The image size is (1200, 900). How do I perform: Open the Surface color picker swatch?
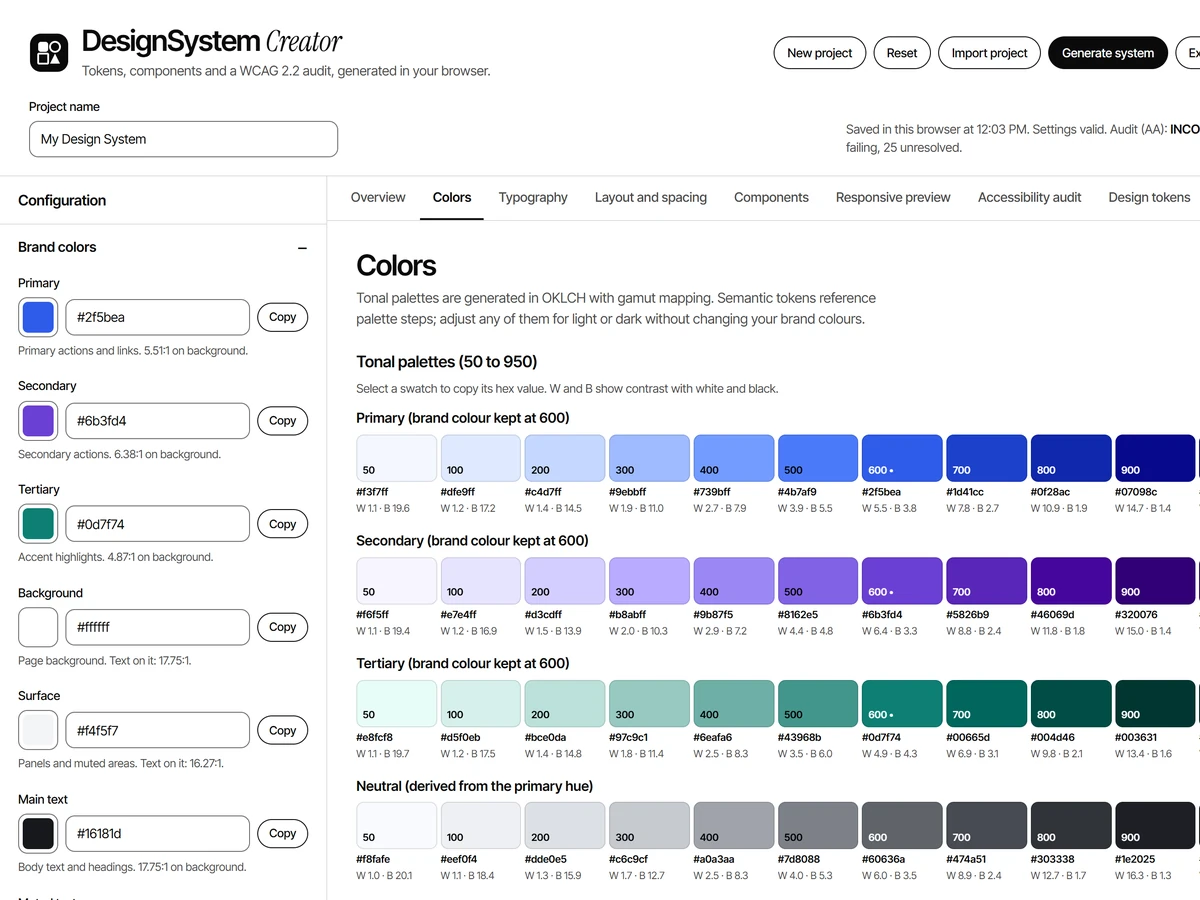click(x=38, y=730)
